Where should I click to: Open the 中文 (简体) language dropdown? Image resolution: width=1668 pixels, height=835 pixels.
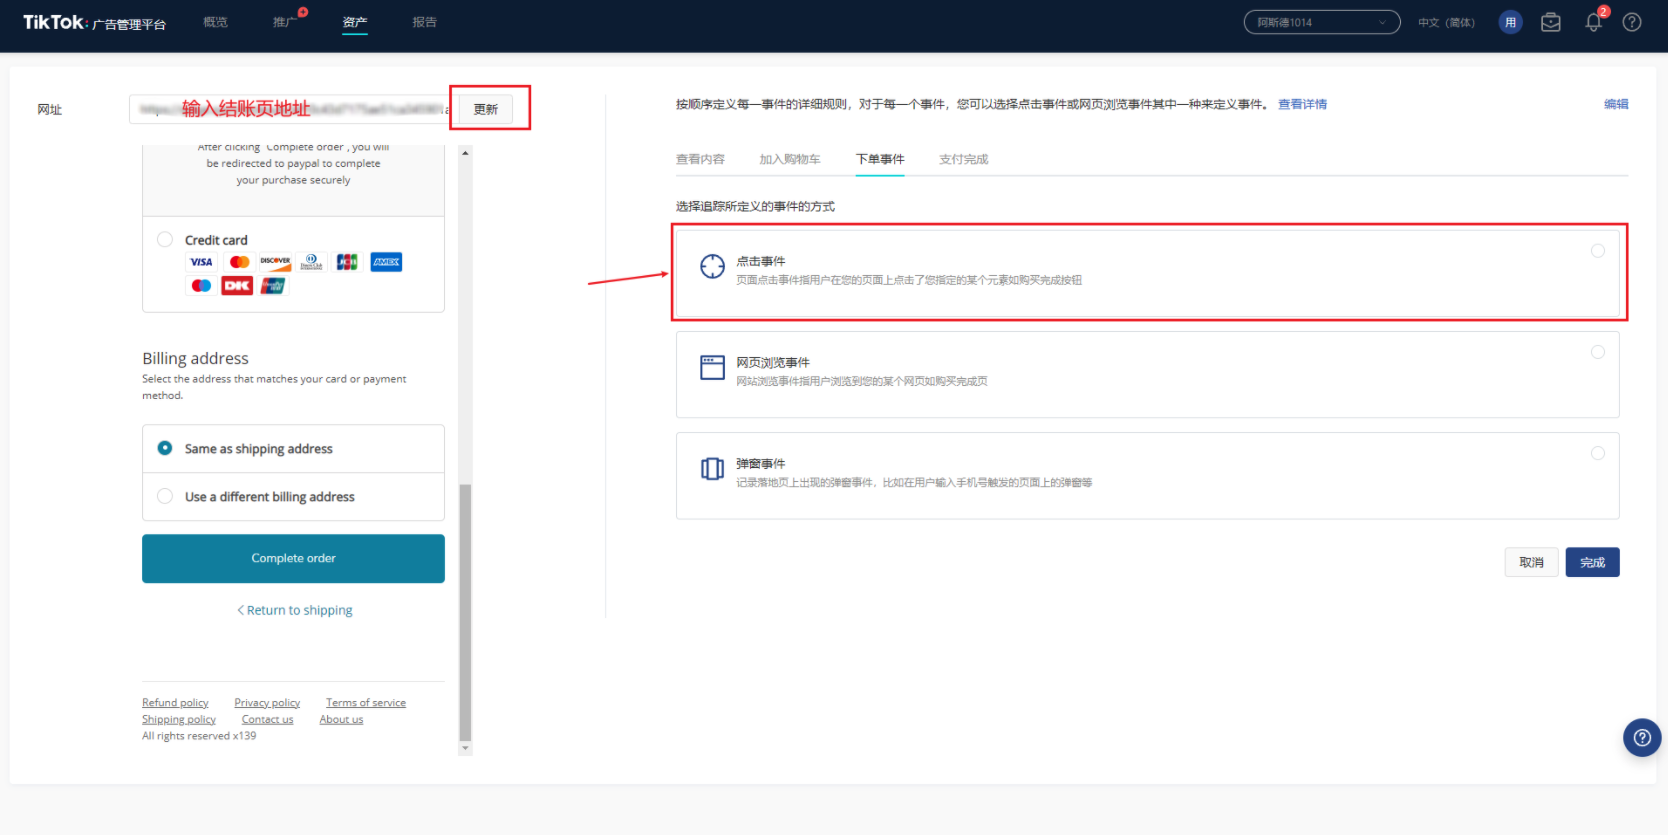pos(1446,22)
